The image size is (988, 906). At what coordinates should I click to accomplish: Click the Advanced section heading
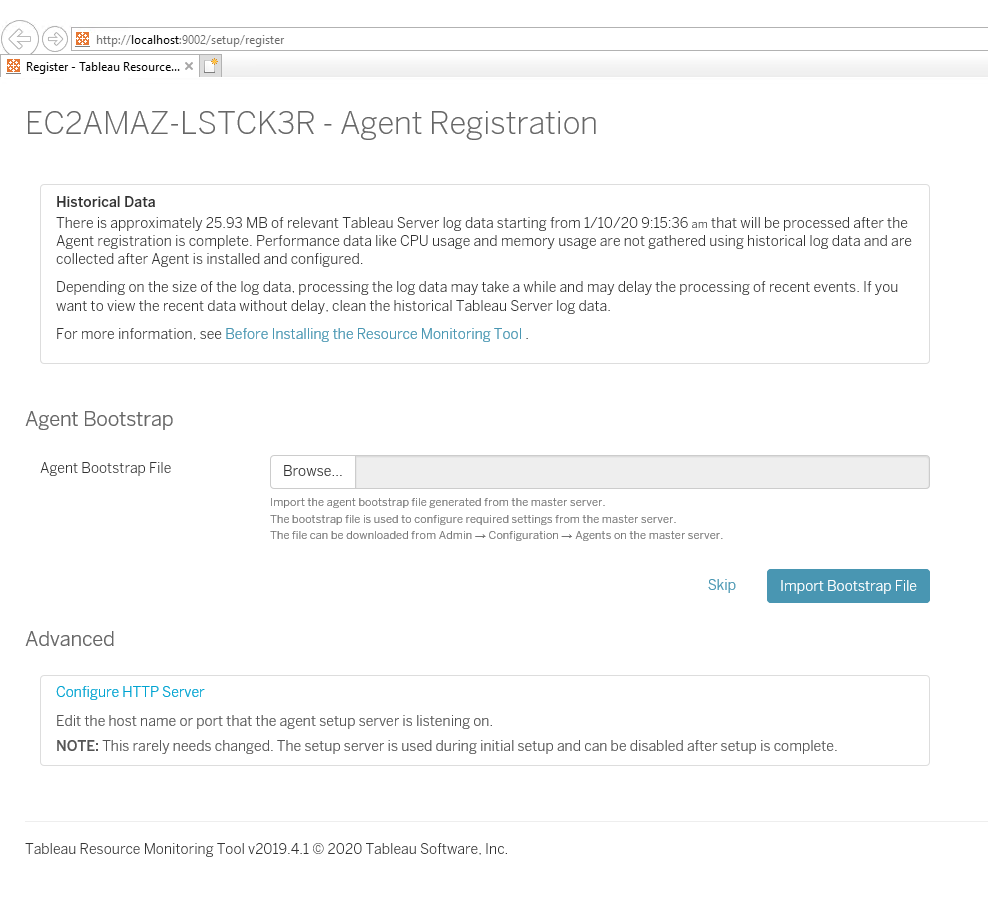(x=70, y=638)
